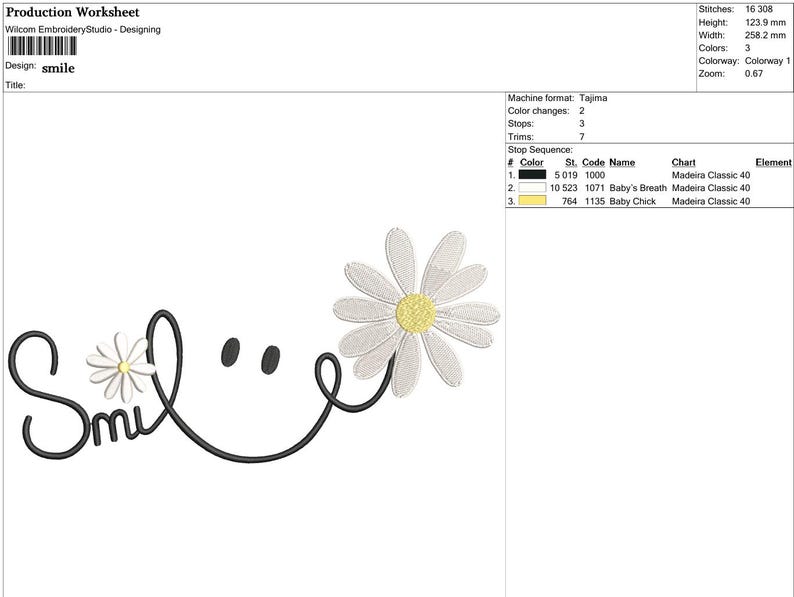This screenshot has width=794, height=597.
Task: Click the 'Code' column header
Action: (593, 163)
